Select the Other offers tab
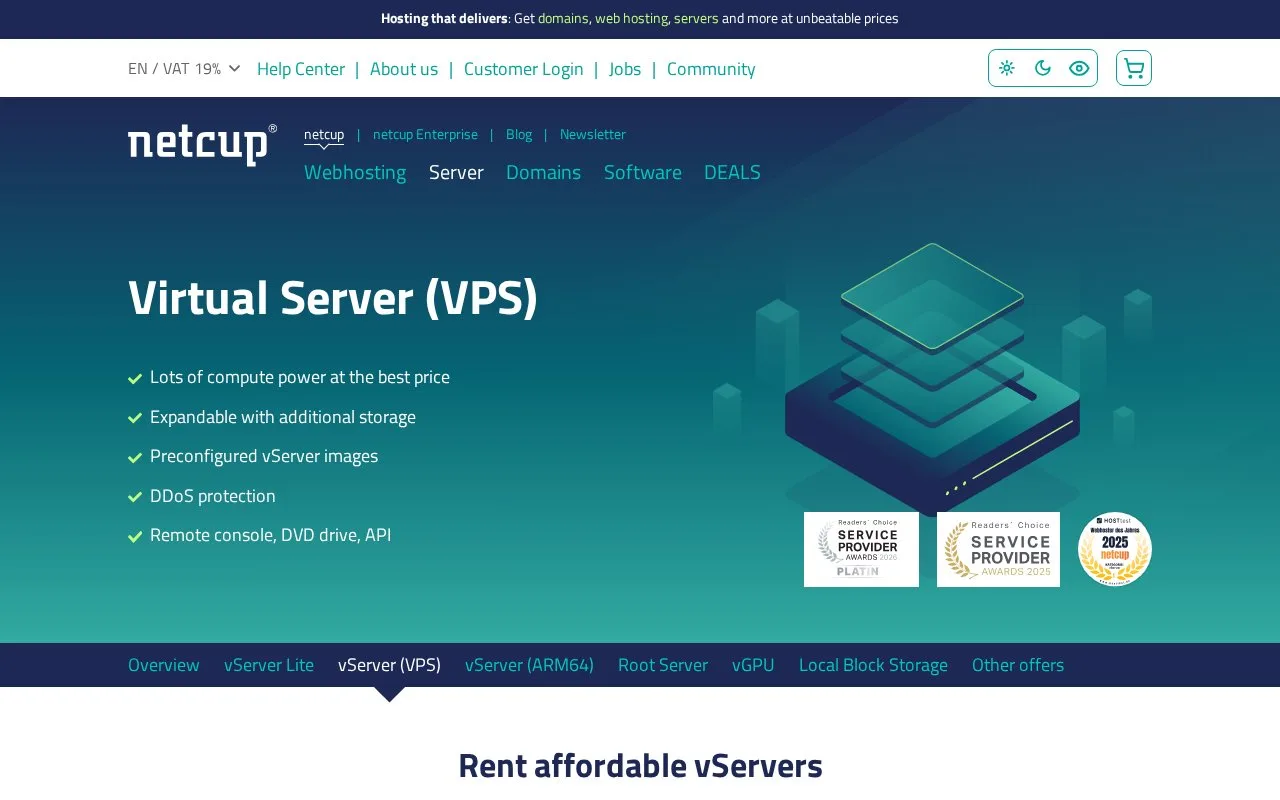1280x800 pixels. click(1018, 665)
